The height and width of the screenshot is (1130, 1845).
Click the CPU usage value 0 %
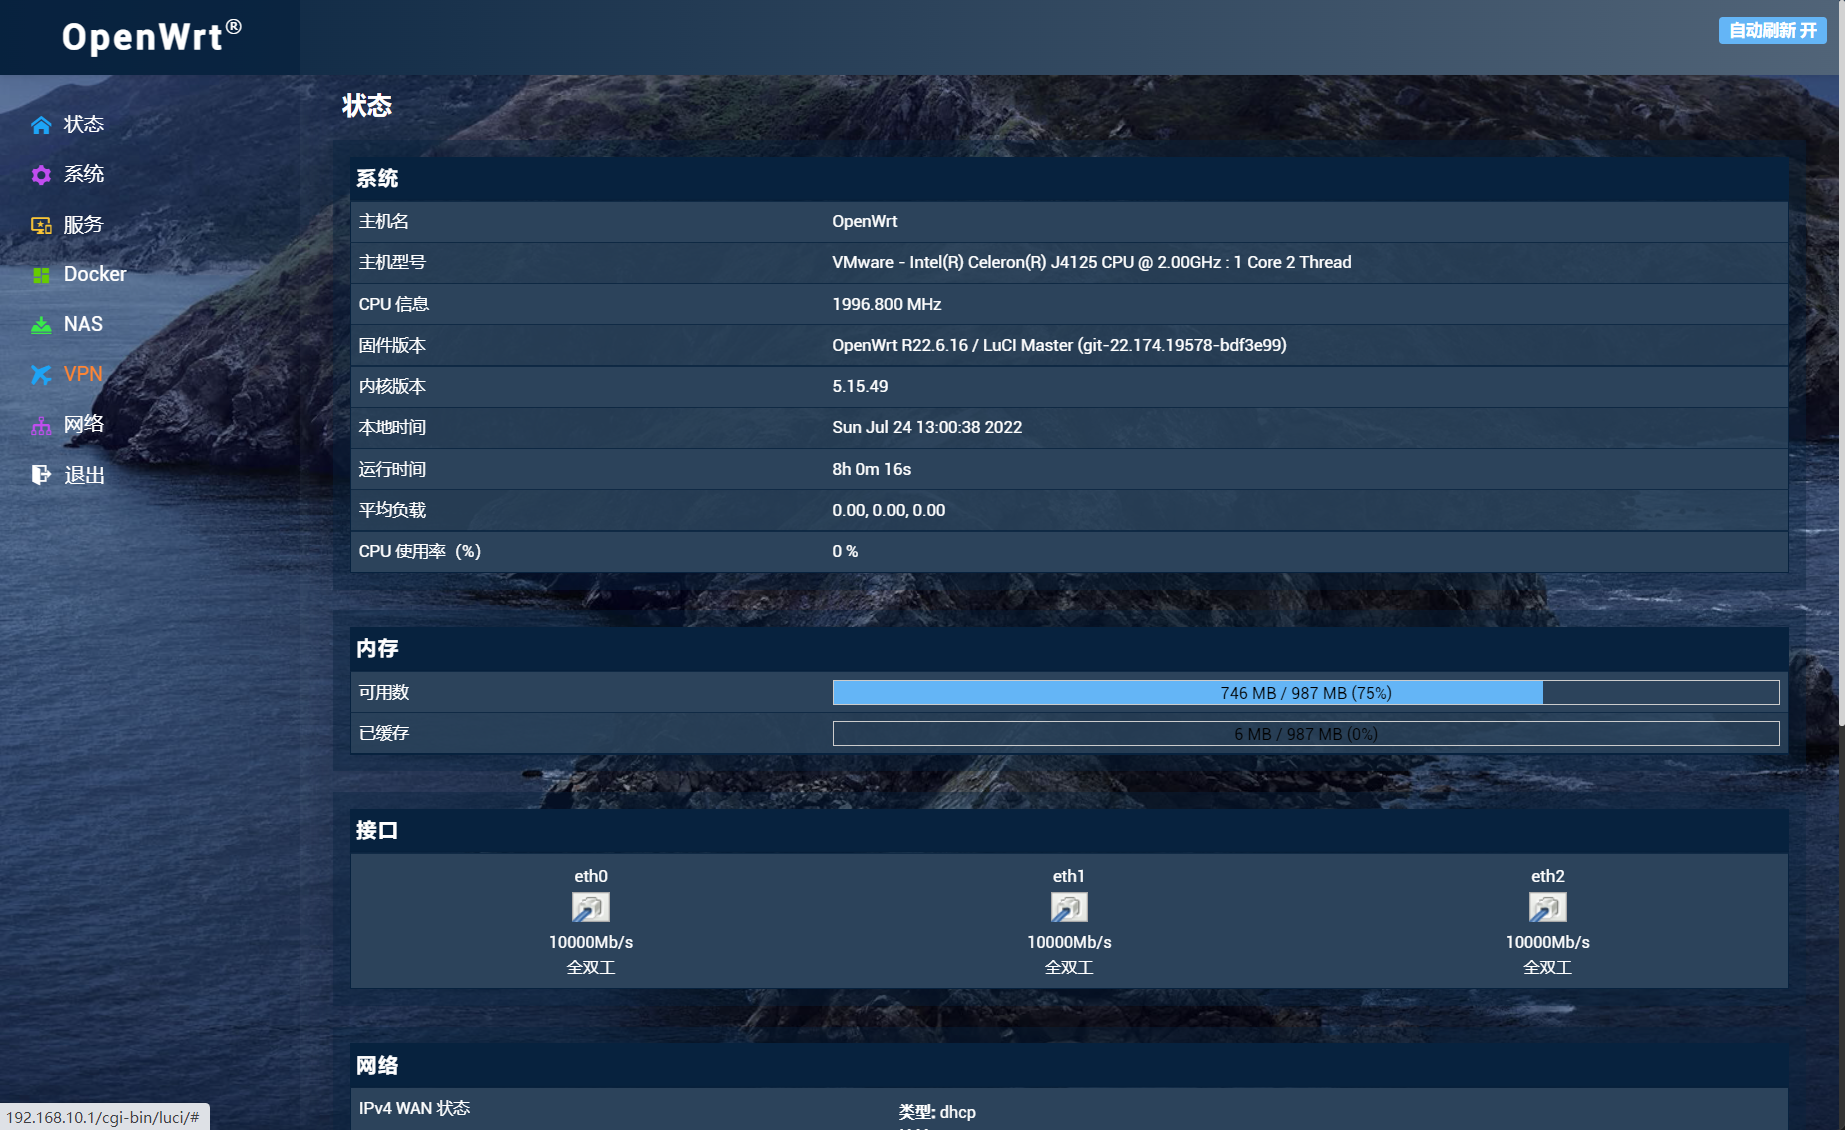(x=845, y=551)
